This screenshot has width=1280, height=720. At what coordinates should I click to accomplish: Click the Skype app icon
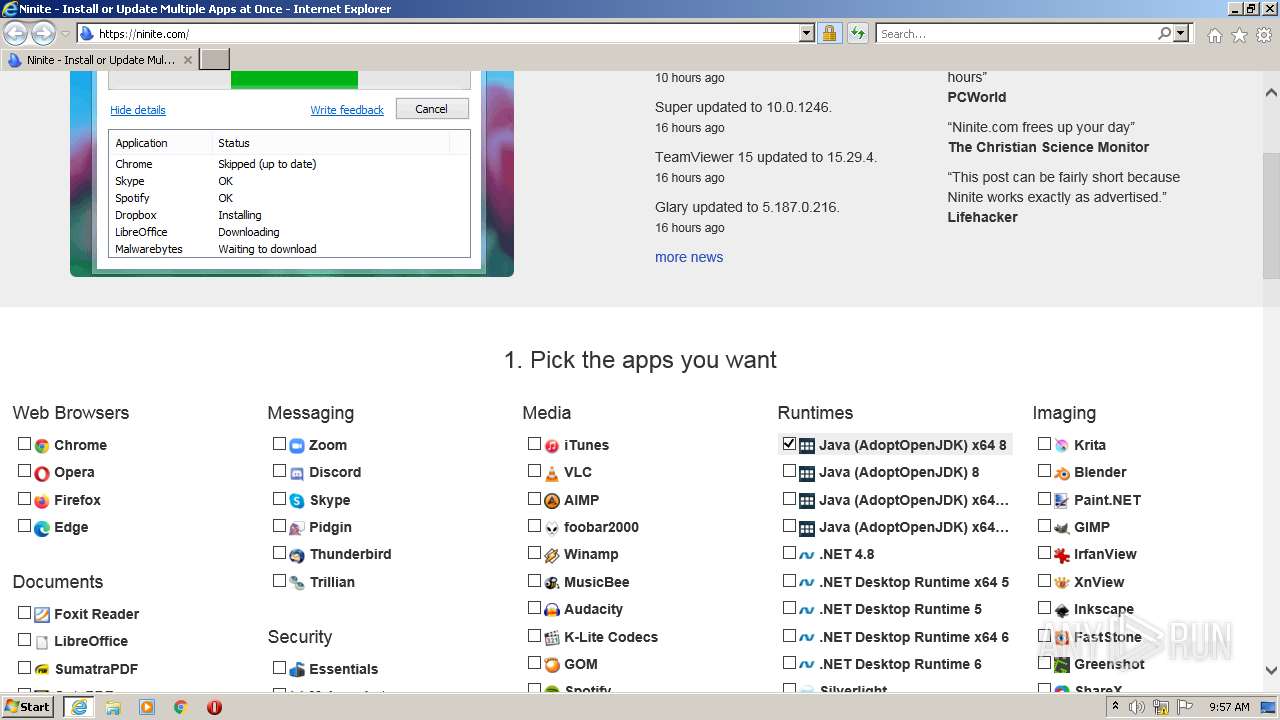[x=297, y=501]
